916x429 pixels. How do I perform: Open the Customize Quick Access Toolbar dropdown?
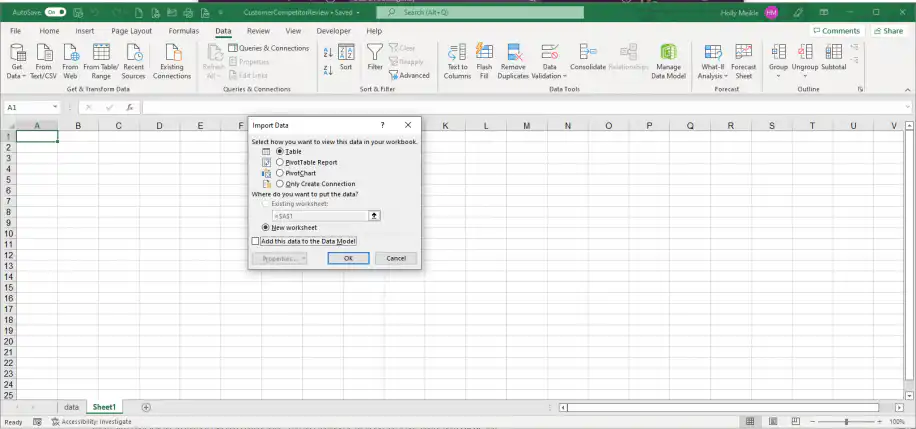coord(220,12)
